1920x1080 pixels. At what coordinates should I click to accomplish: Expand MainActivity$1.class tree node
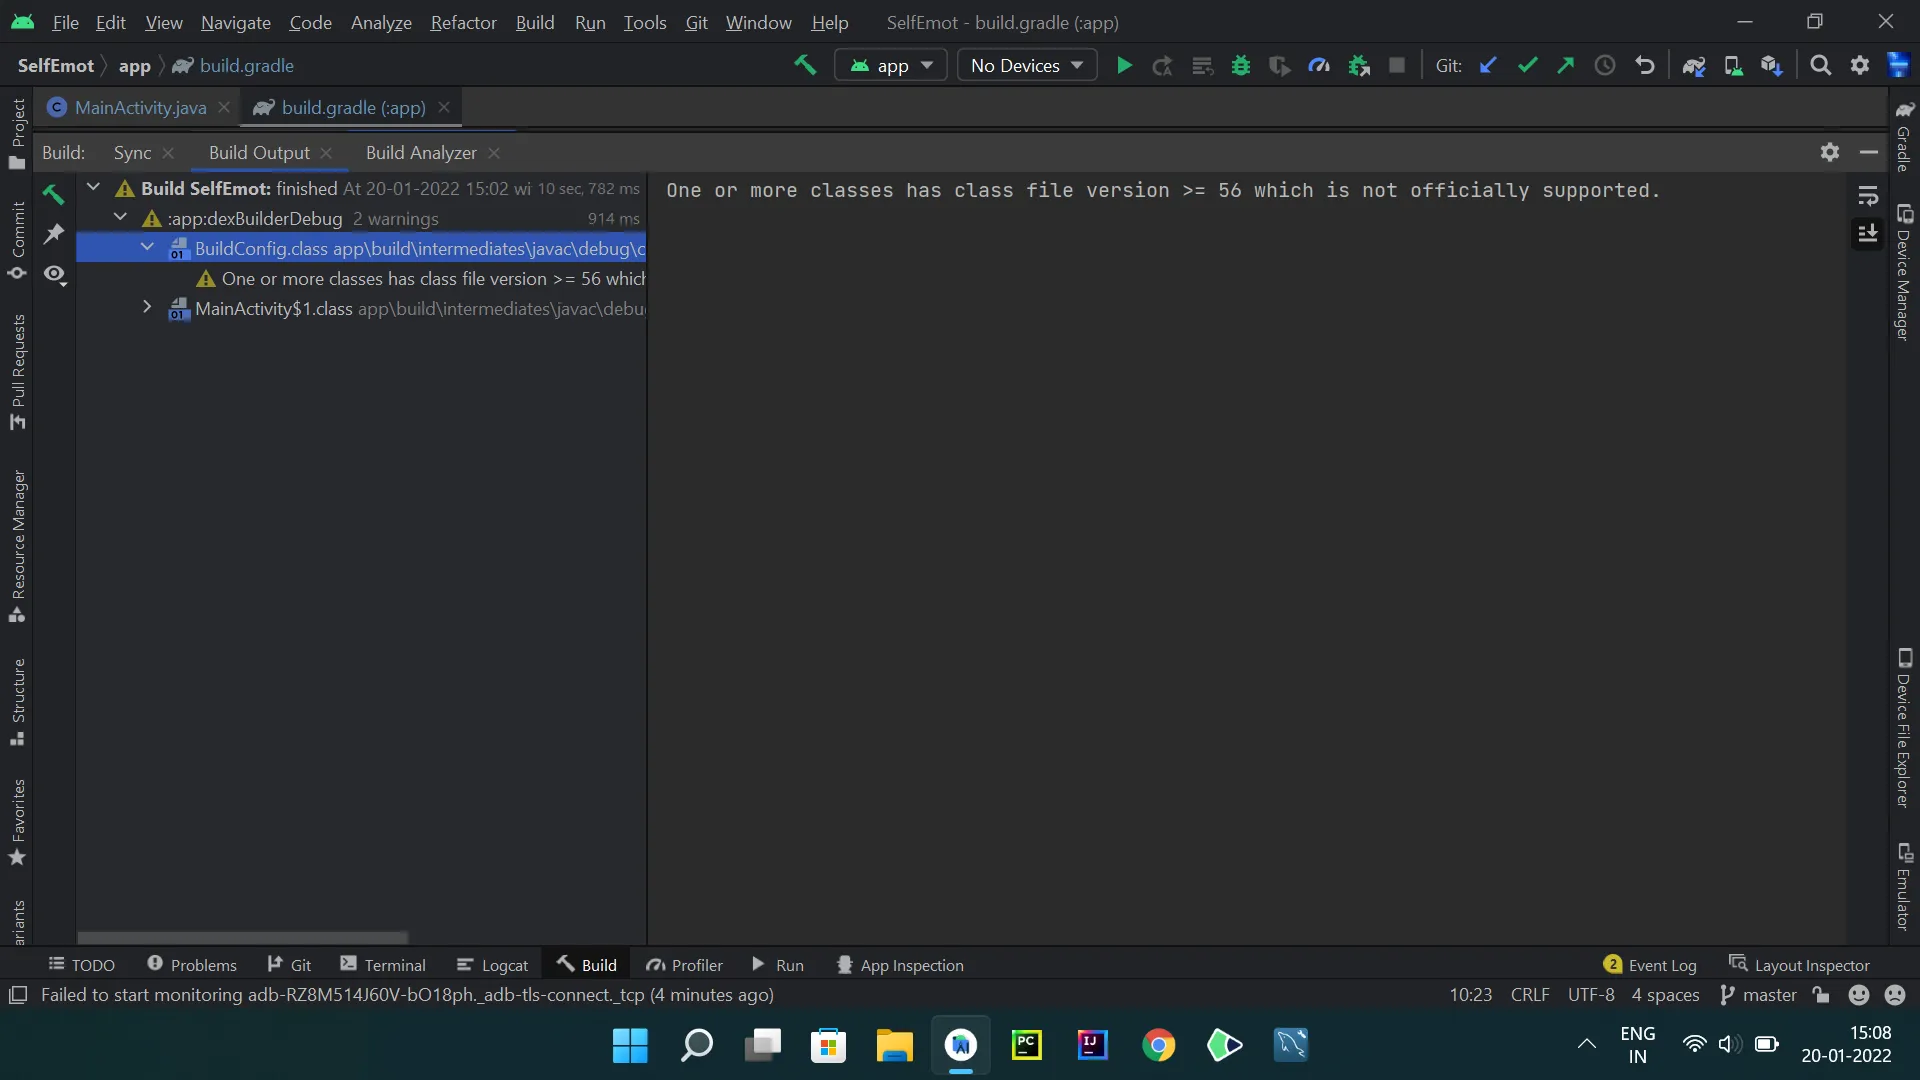click(x=147, y=308)
